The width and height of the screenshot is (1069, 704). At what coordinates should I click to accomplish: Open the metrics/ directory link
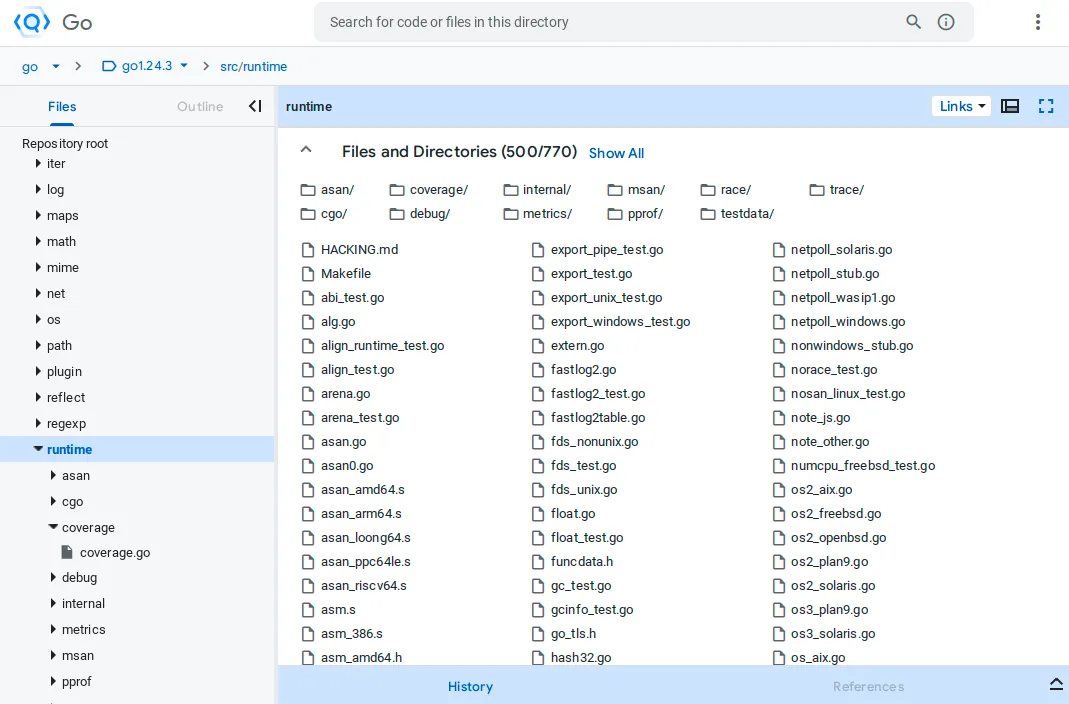(x=547, y=214)
